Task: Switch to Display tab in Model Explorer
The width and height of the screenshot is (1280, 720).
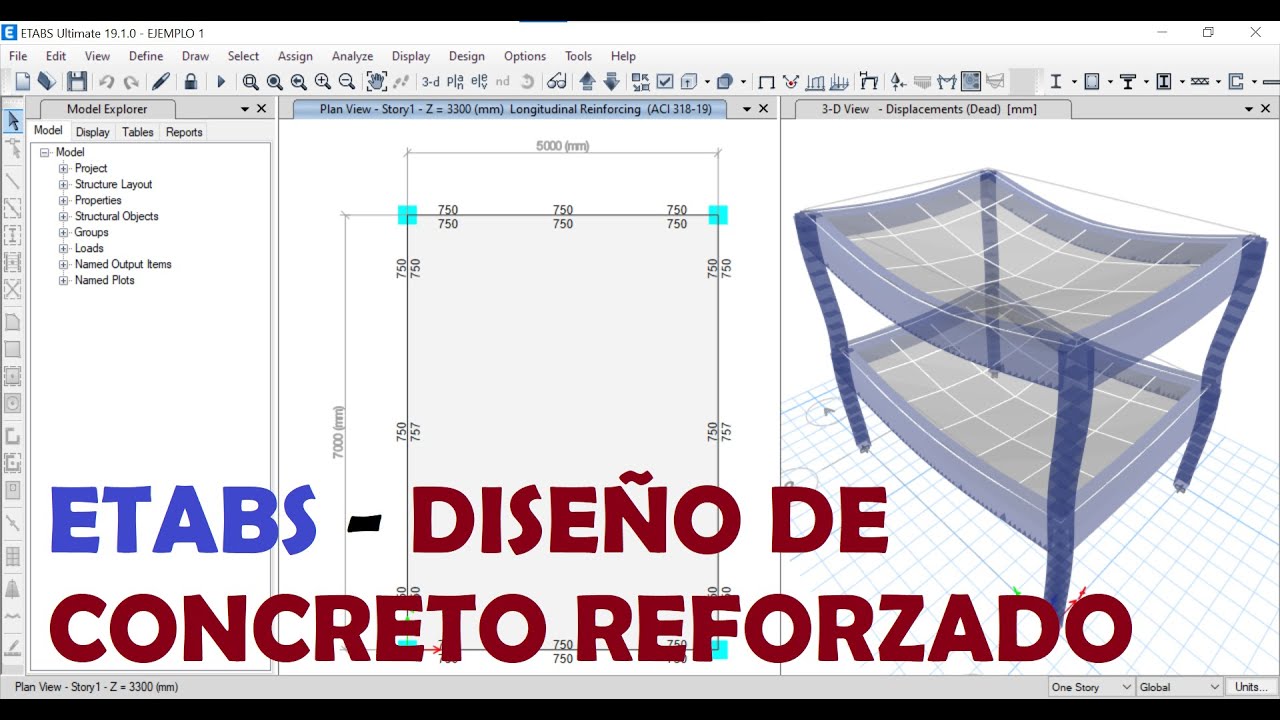Action: tap(93, 132)
